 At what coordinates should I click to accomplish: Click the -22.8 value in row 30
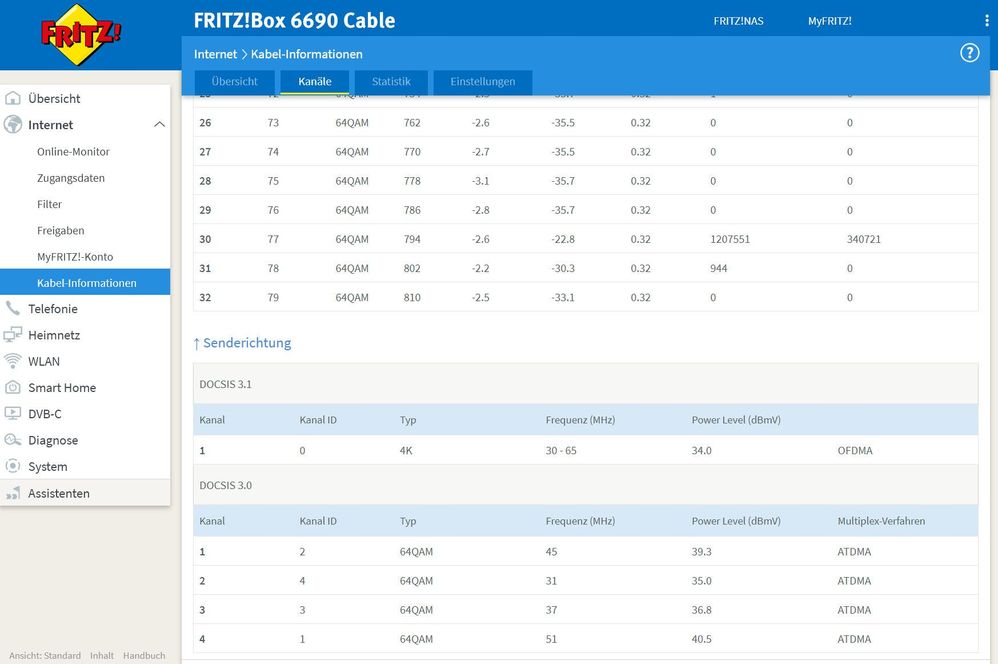(563, 239)
